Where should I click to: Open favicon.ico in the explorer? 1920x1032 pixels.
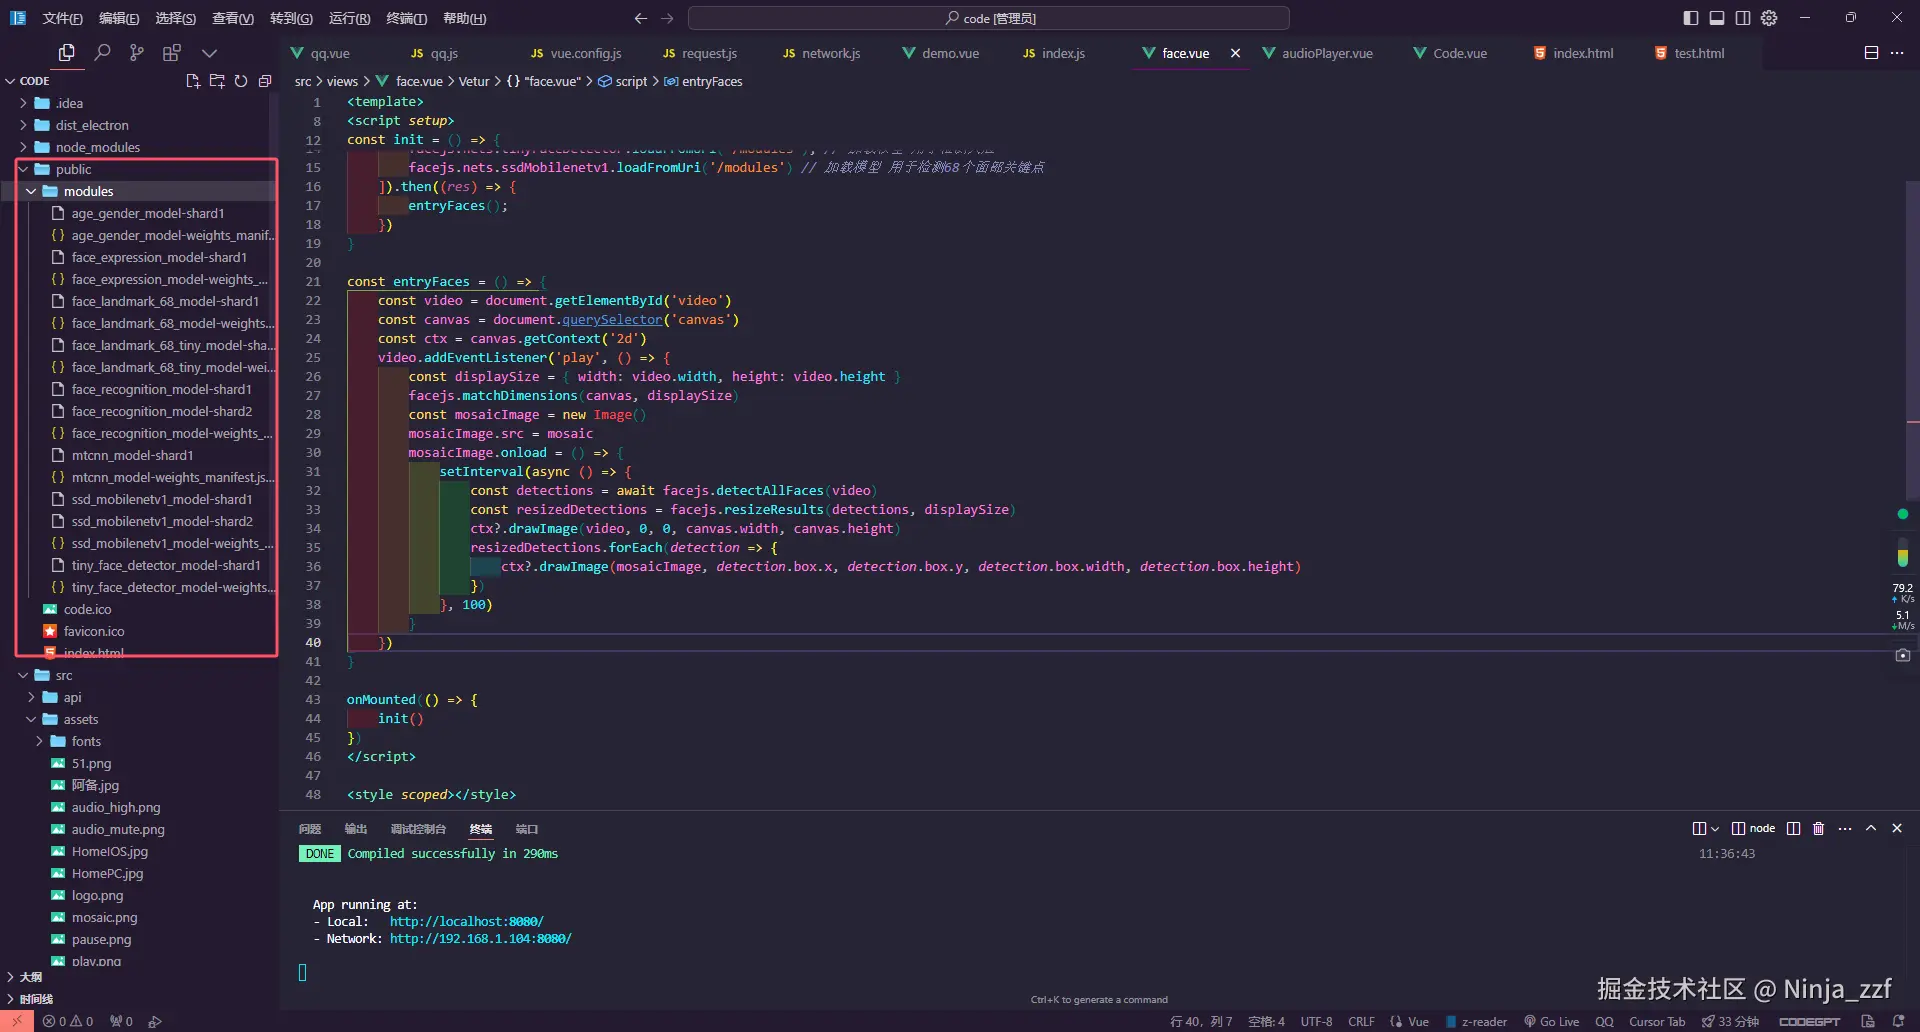coord(94,631)
